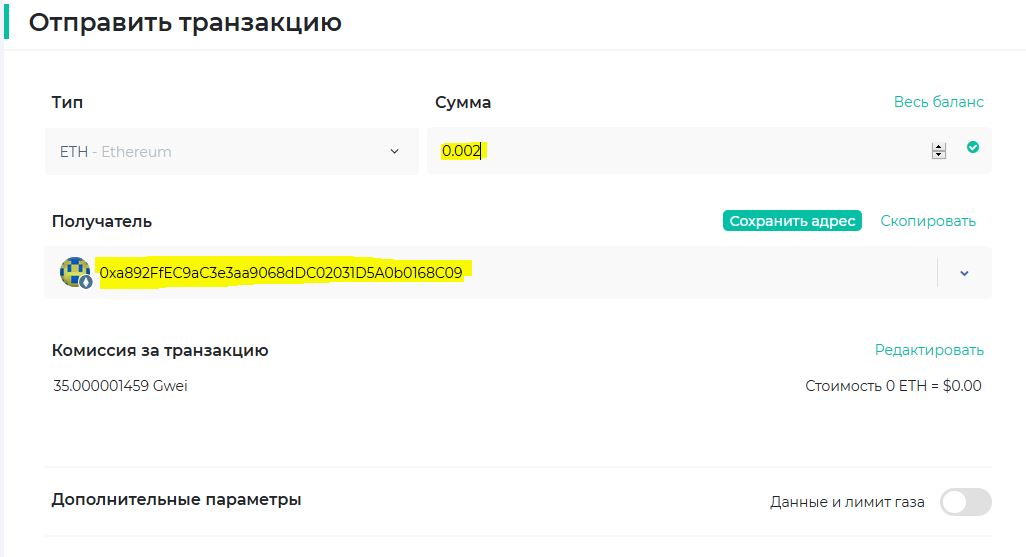The width and height of the screenshot is (1026, 557).
Task: Click the Отправить транзакцию page title
Action: pos(185,22)
